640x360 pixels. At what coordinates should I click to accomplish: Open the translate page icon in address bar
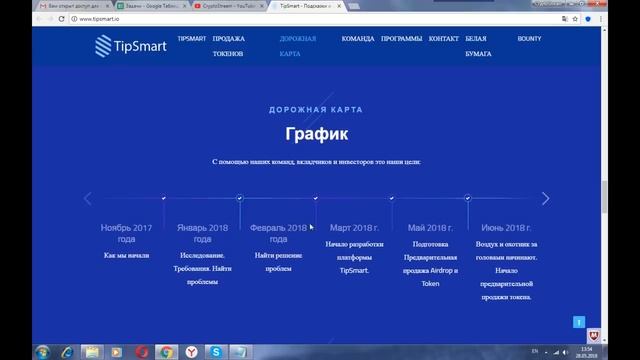(564, 19)
